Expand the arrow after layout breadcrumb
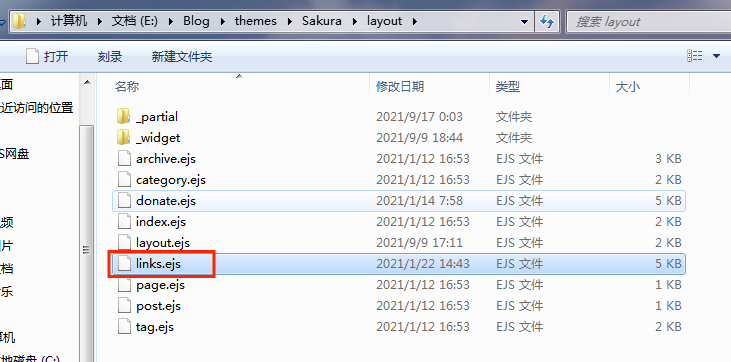The image size is (731, 362). 414,21
